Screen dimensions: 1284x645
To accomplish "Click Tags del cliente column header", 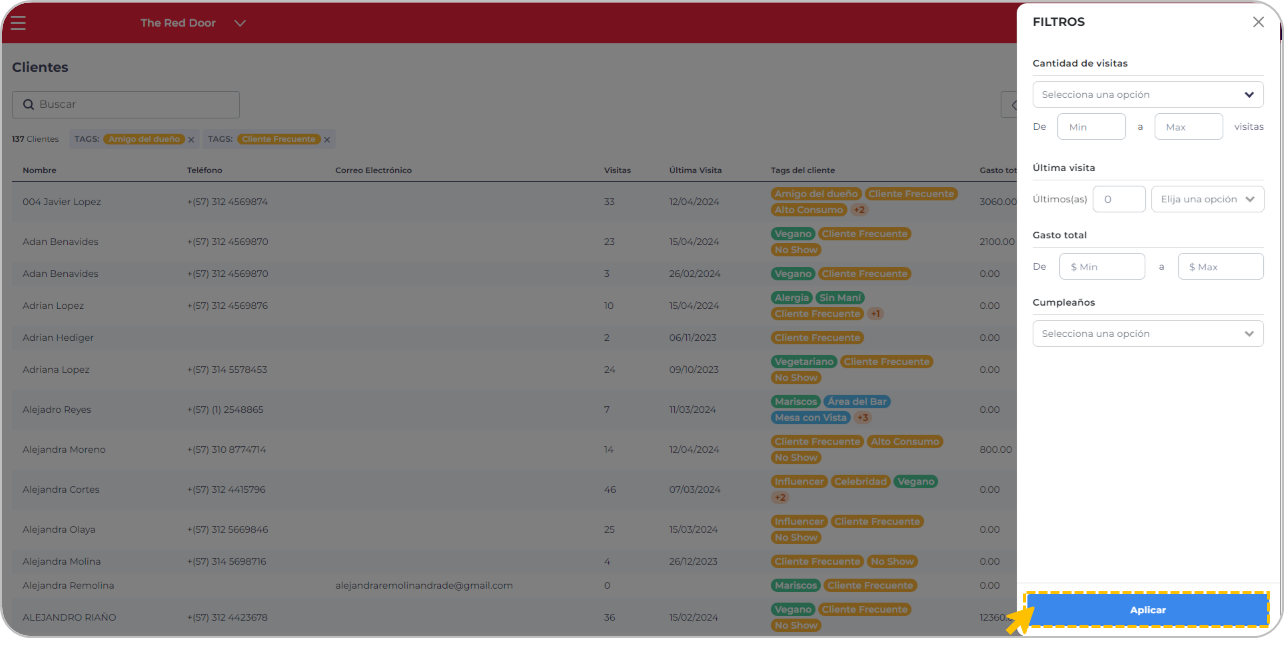I will click(x=802, y=170).
